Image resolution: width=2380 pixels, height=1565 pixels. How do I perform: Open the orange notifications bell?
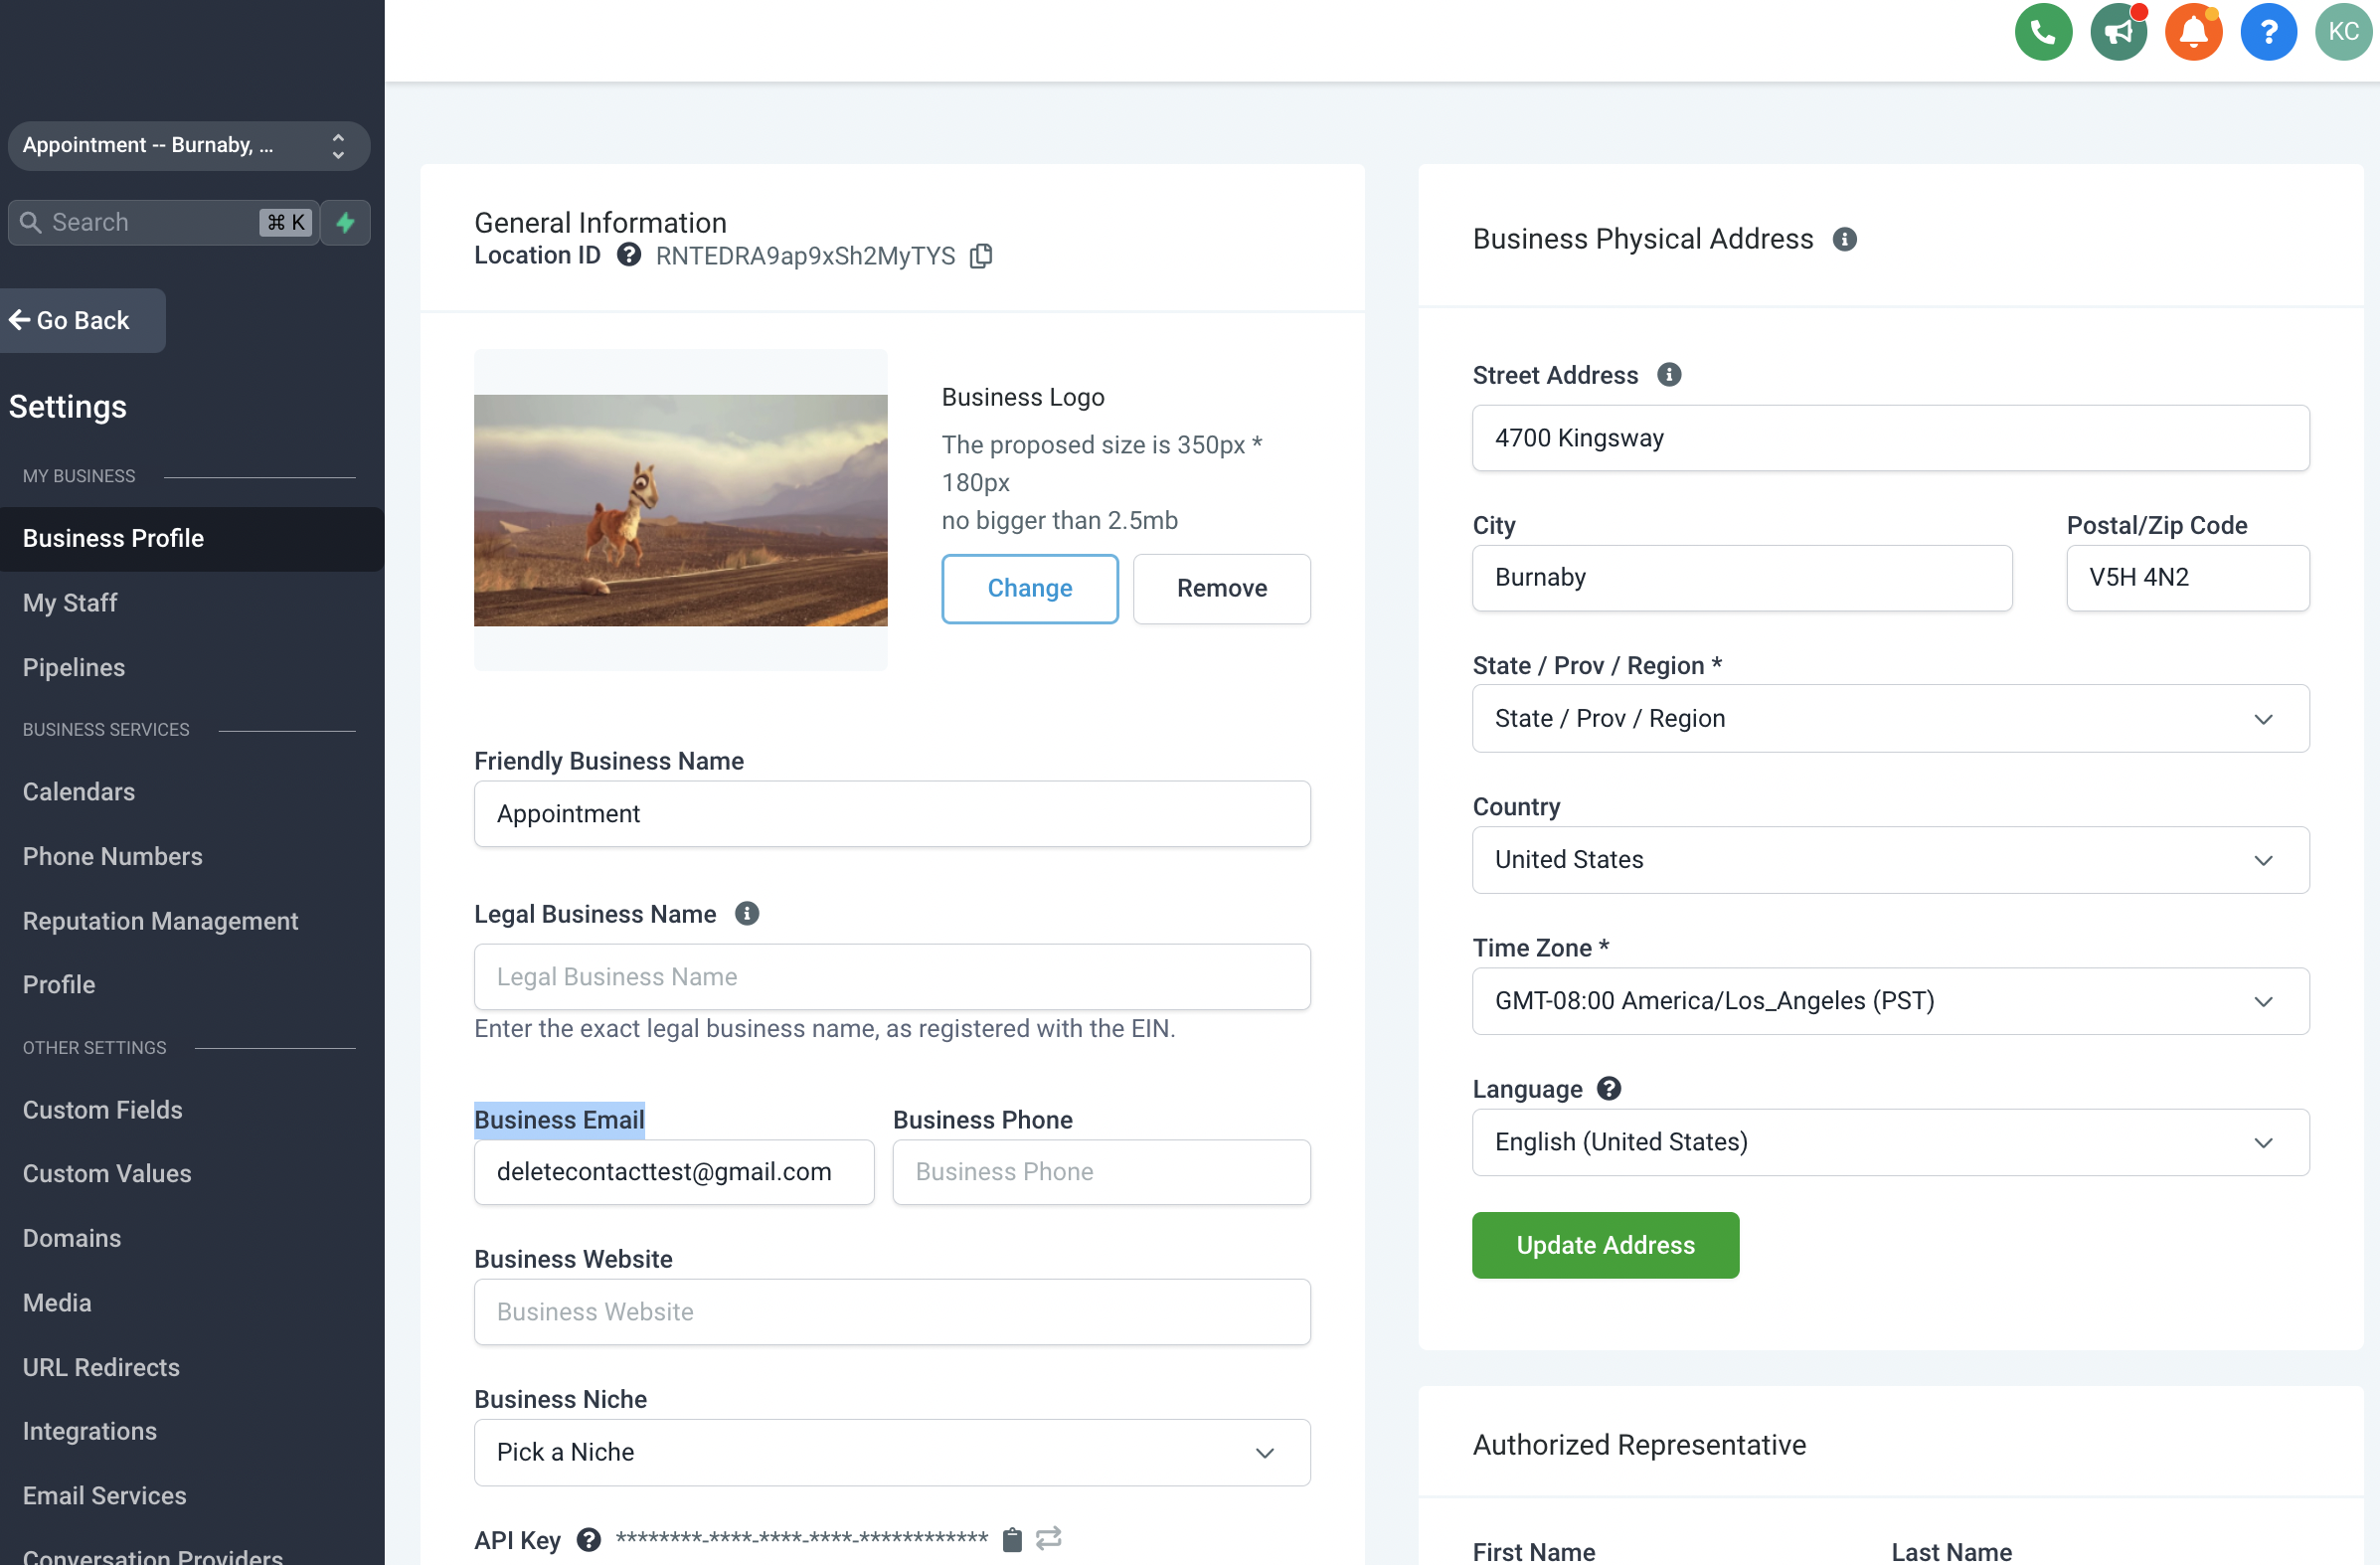2192,32
